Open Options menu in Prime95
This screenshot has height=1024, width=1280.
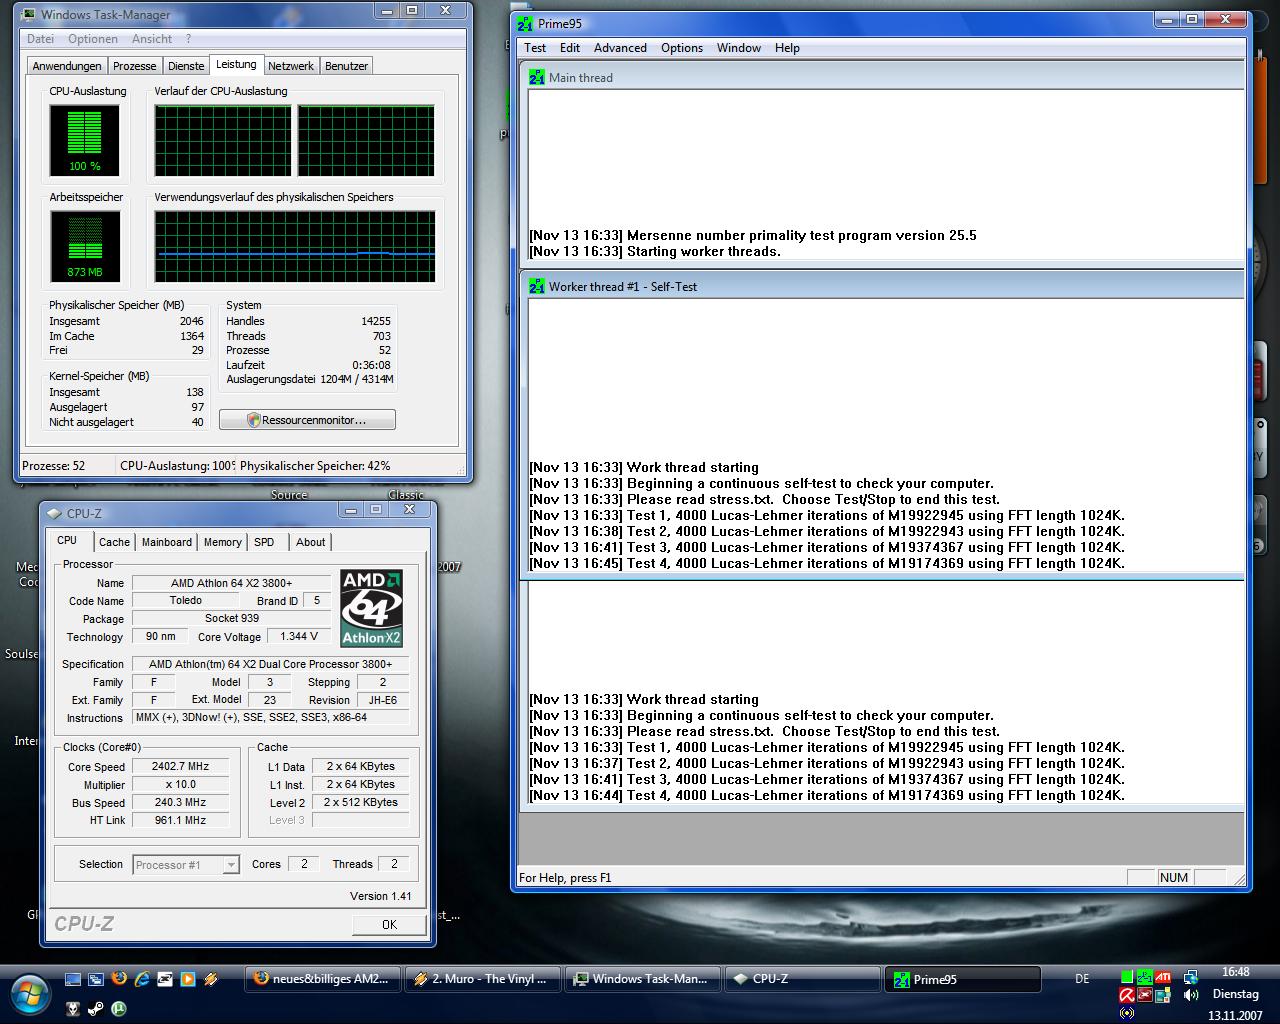(x=682, y=47)
